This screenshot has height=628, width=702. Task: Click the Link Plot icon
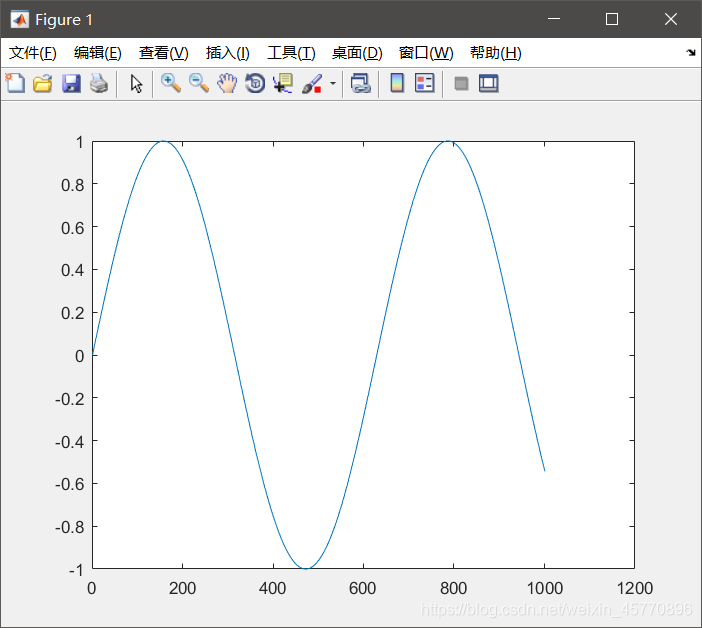[360, 84]
